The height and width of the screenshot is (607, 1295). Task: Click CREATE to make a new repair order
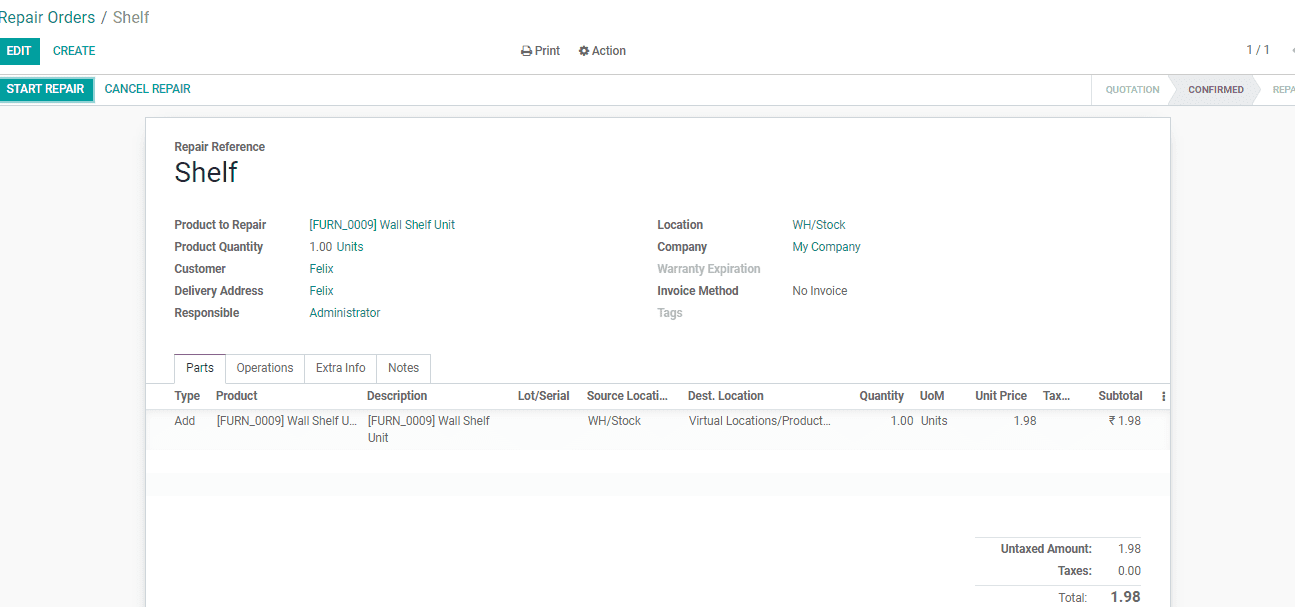tap(74, 50)
